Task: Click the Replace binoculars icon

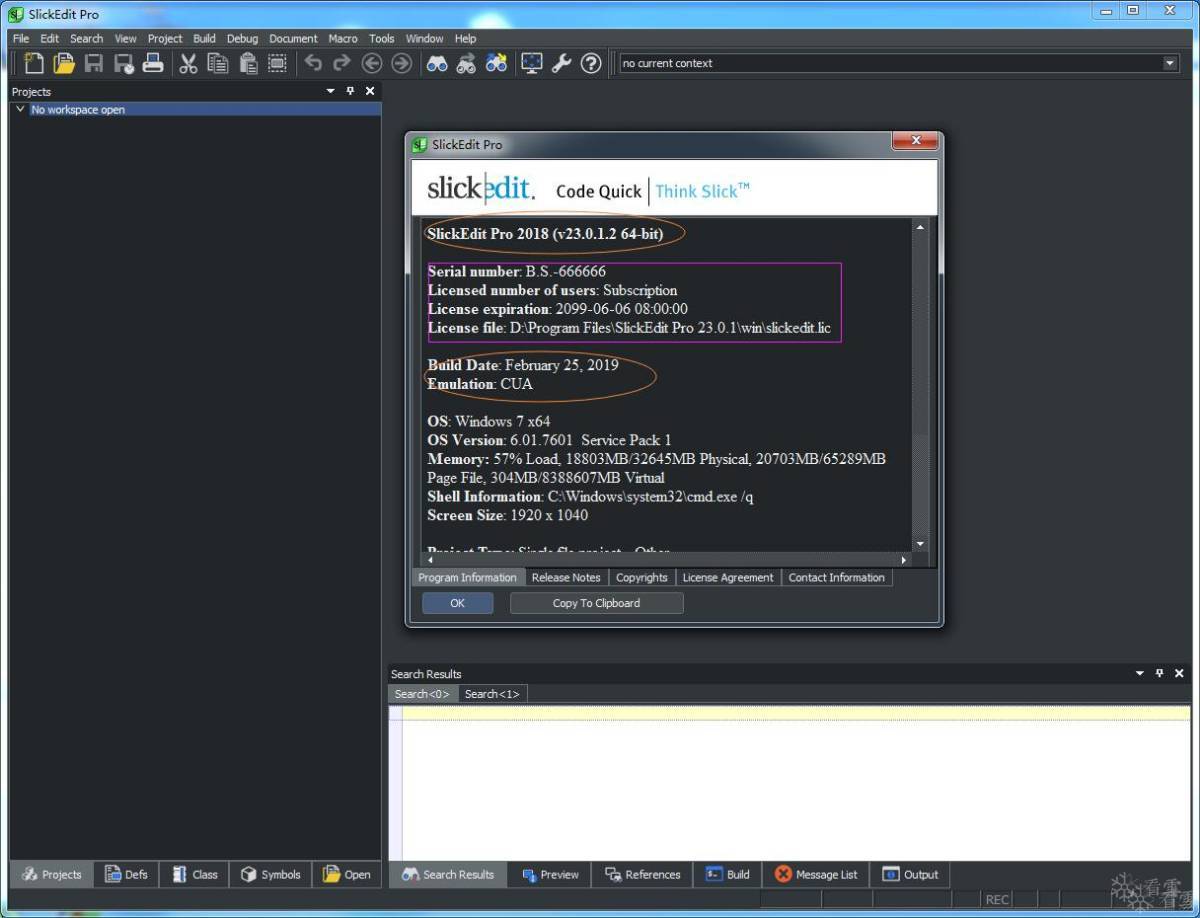Action: tap(496, 63)
